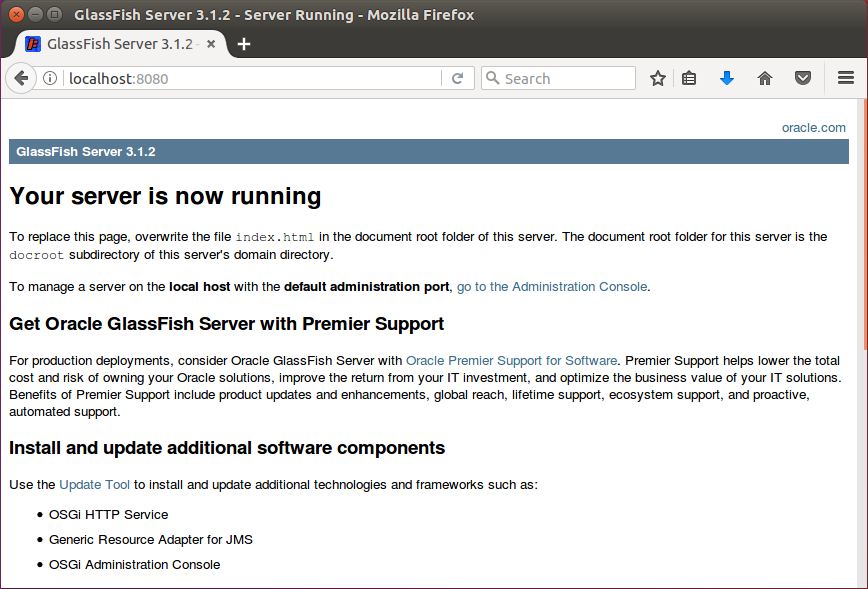Screen dimensions: 868x589
Task: Show site information for localhost
Action: (50, 78)
